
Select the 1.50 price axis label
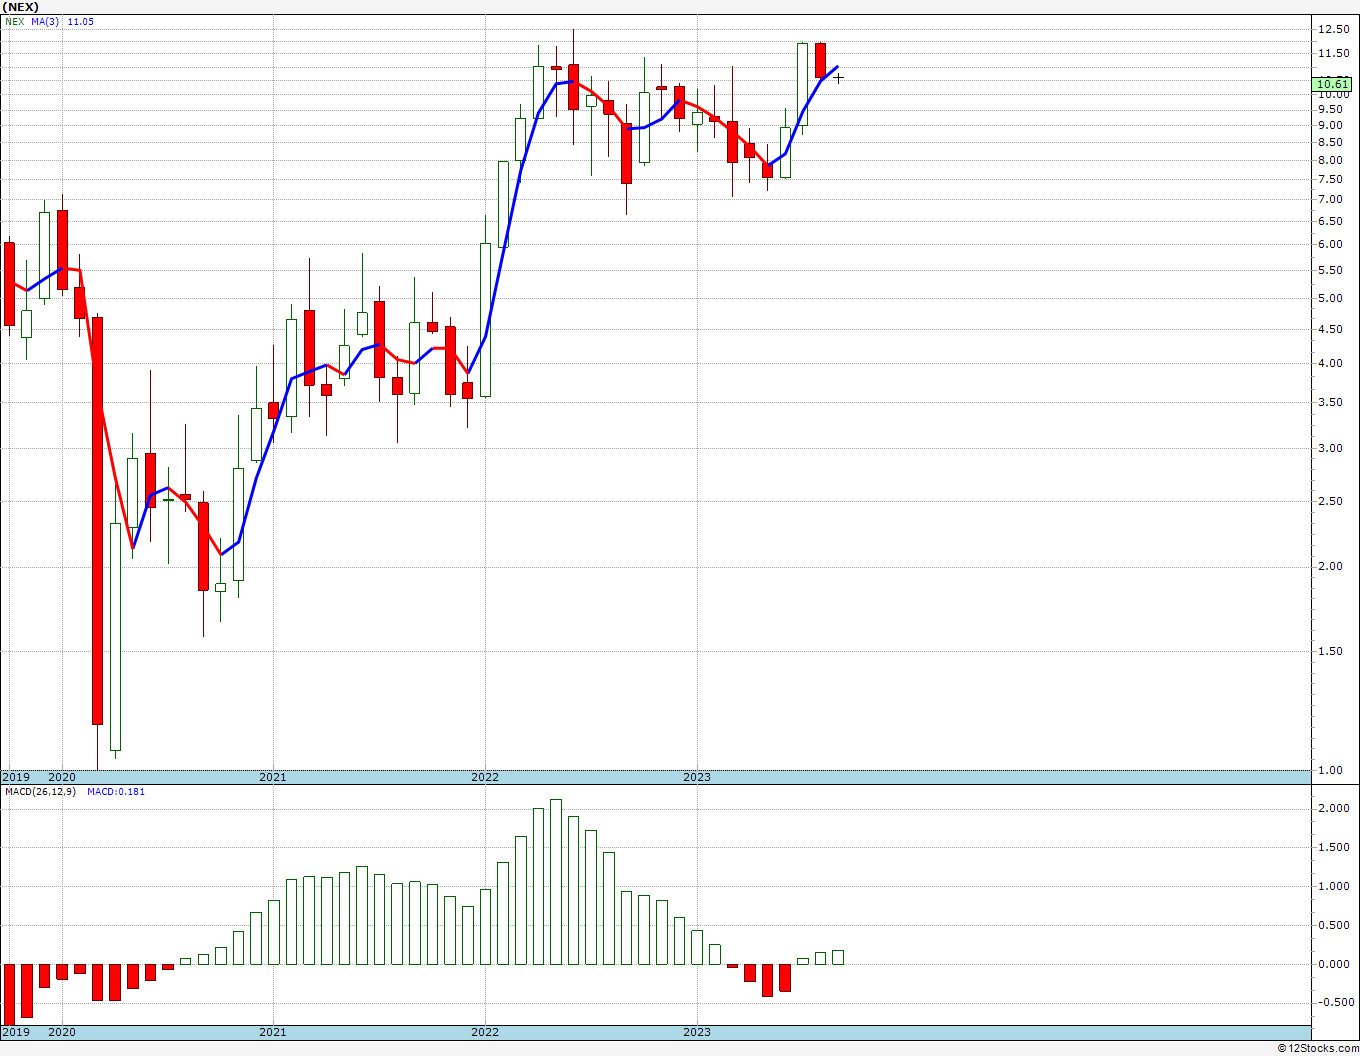point(1330,652)
